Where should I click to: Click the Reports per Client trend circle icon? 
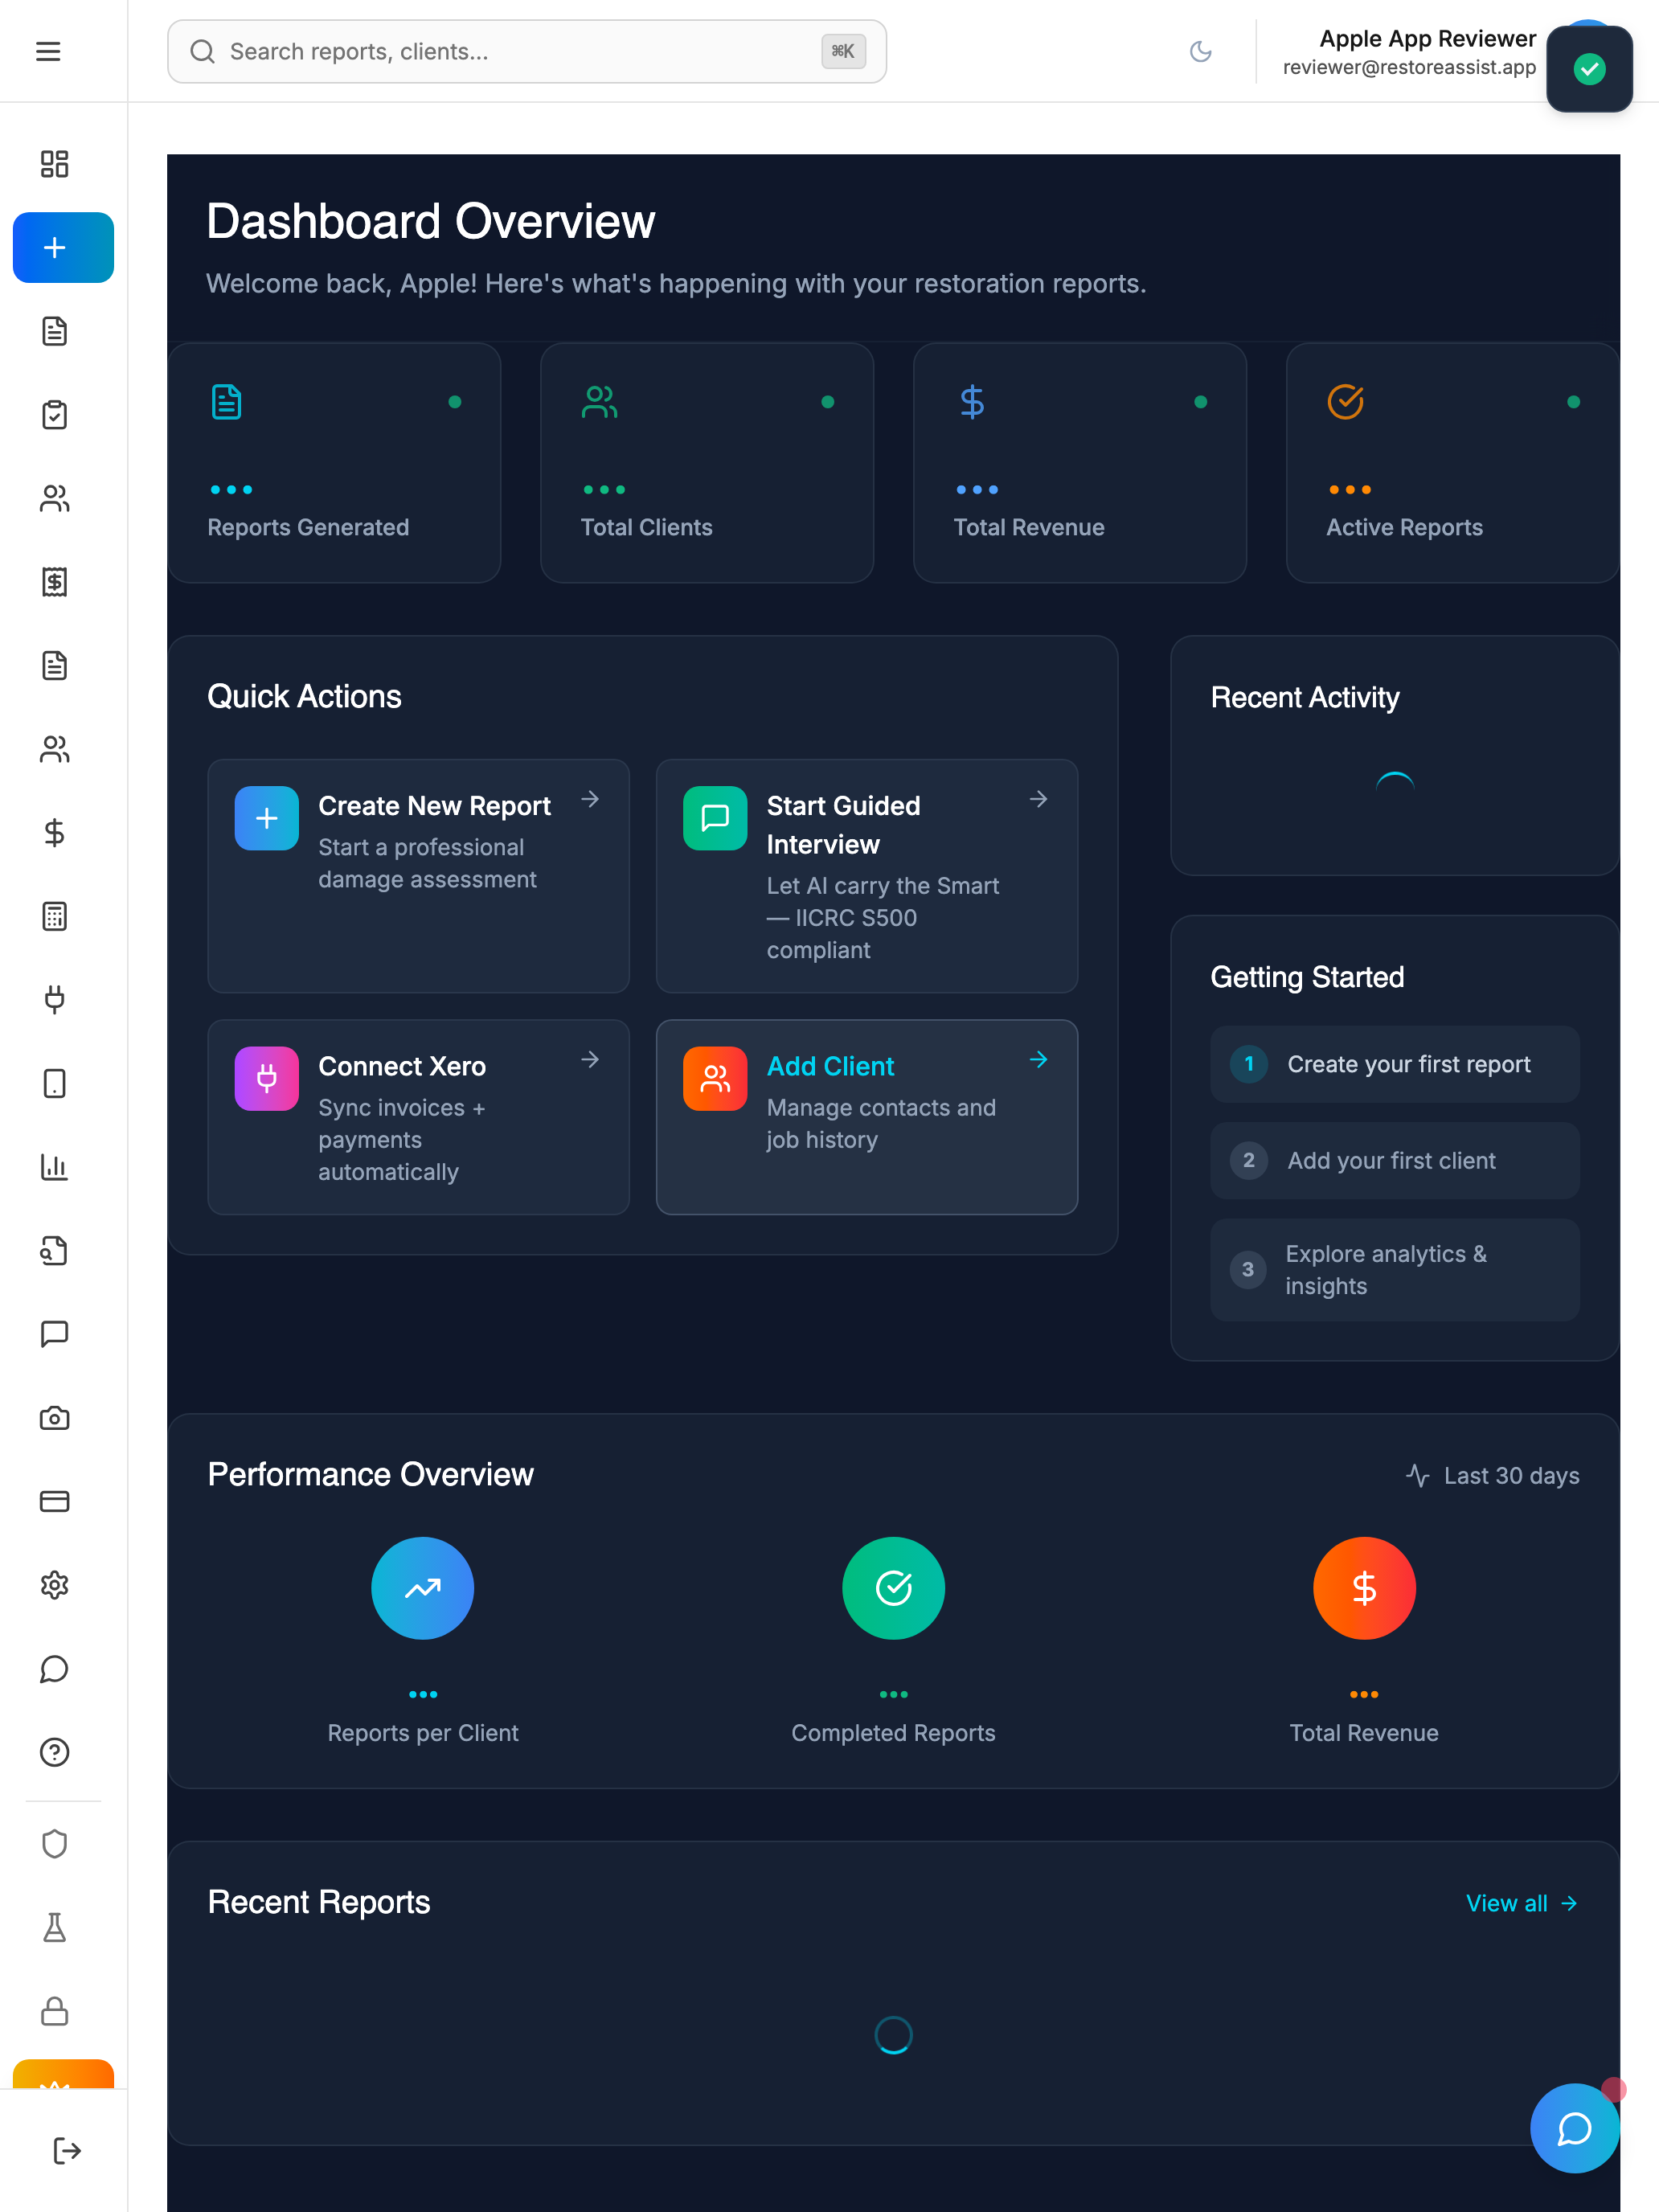(x=422, y=1588)
